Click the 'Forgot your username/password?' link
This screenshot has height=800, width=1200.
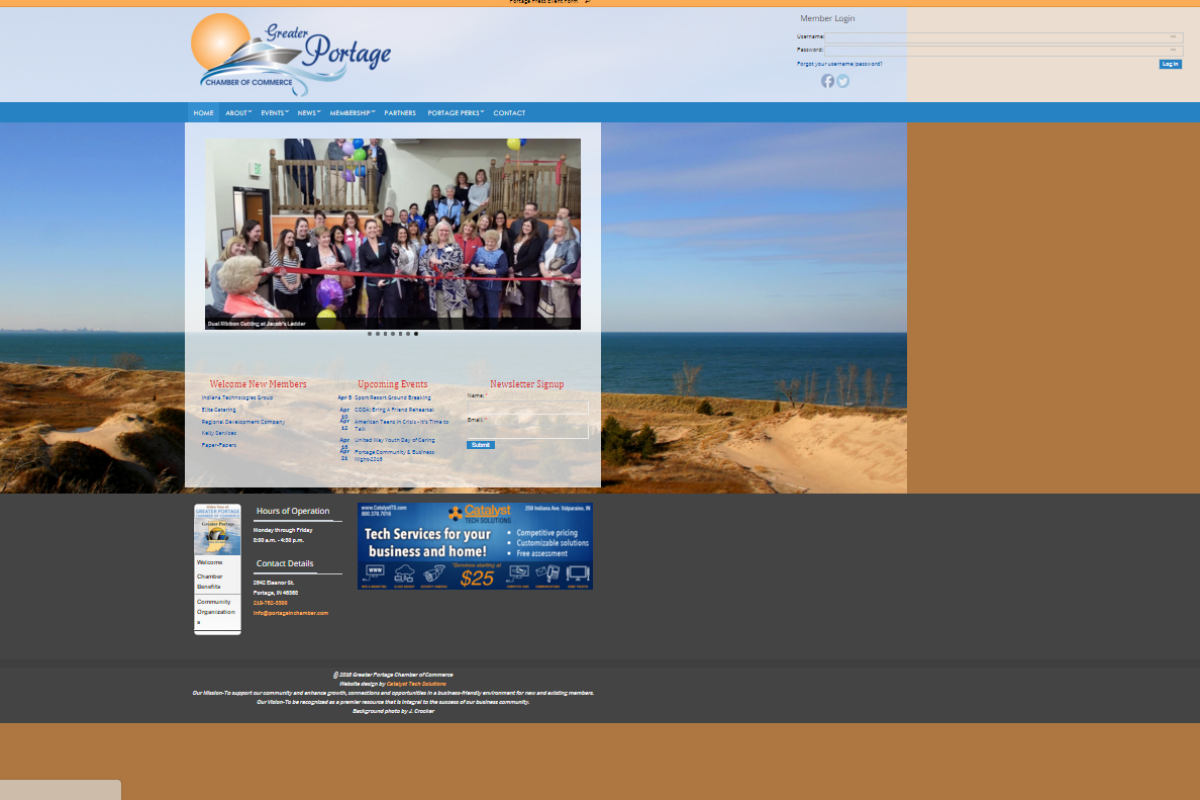(838, 62)
